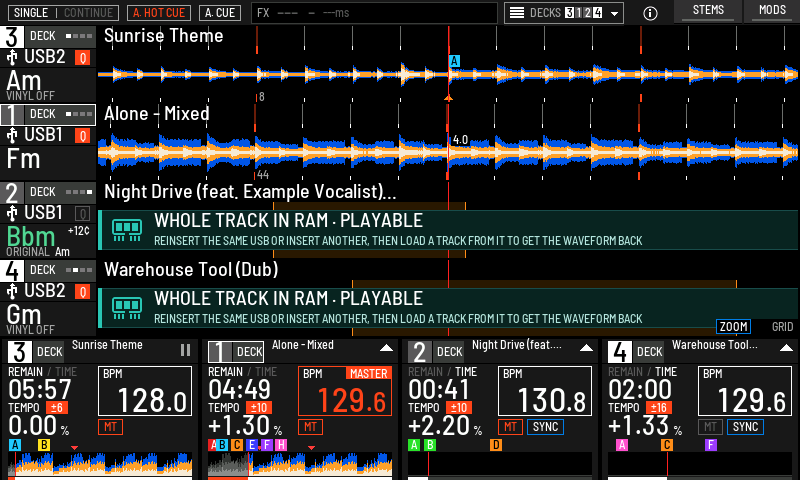Click the 3 DECK button in the bottom panel
Viewport: 800px width, 480px height.
[x=36, y=352]
